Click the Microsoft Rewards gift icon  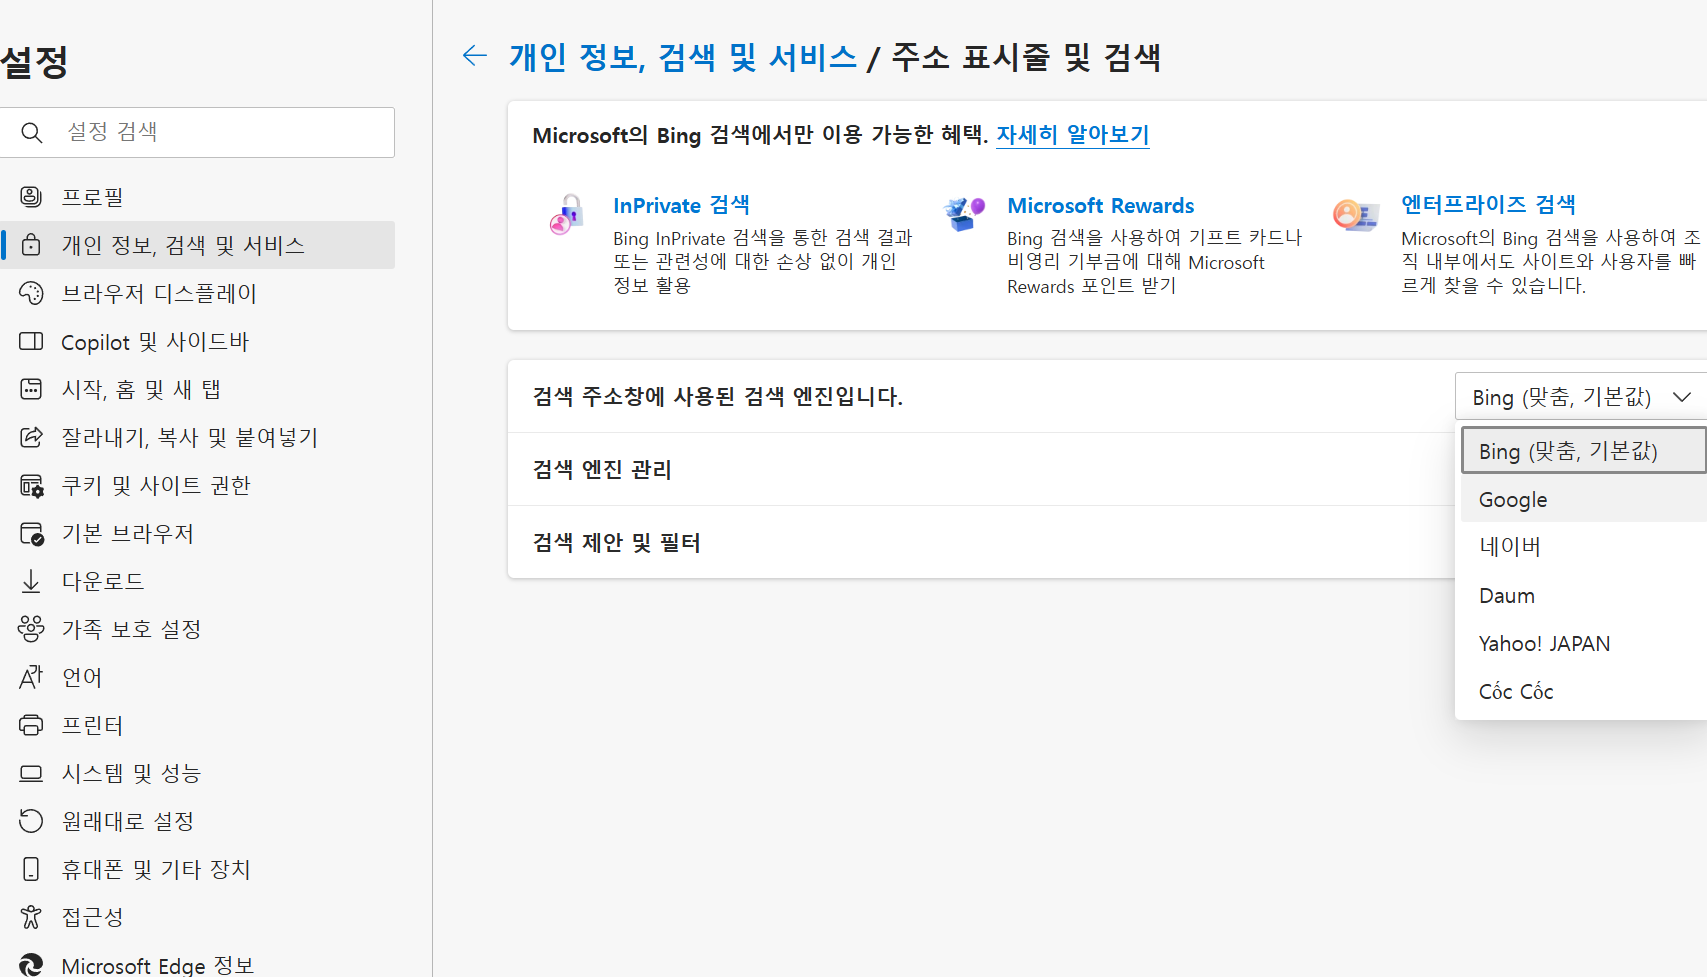pyautogui.click(x=963, y=214)
